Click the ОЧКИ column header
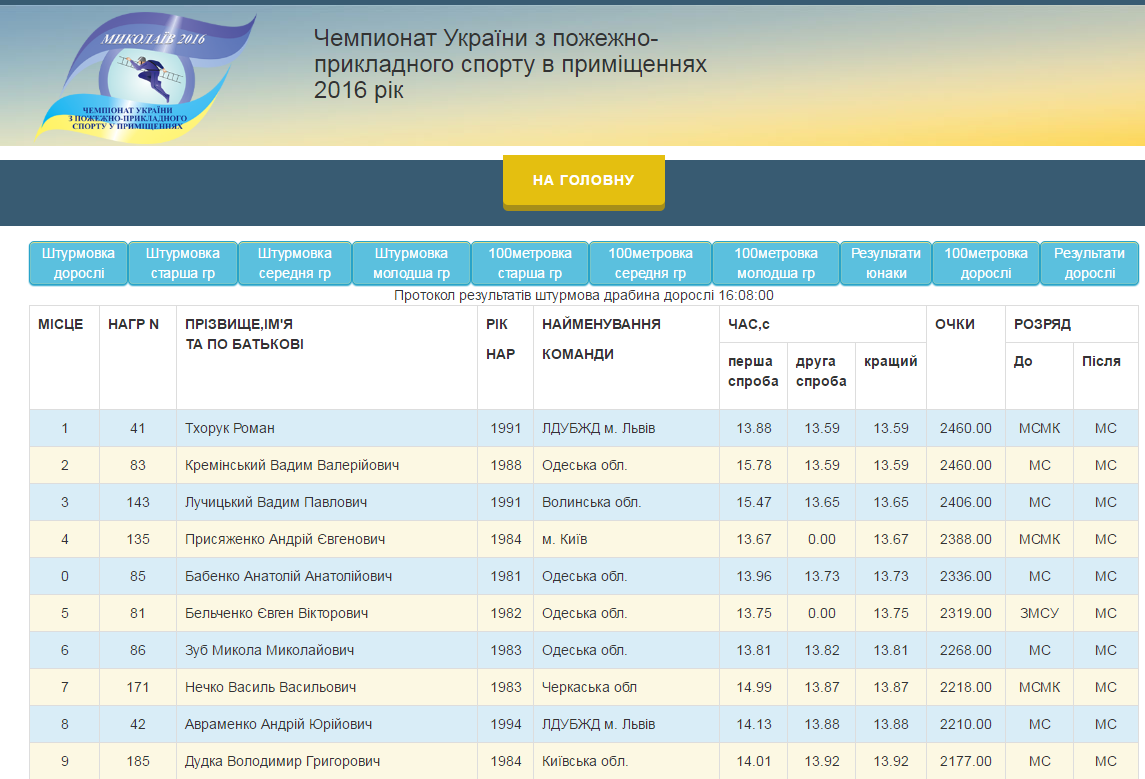1145x779 pixels. (x=955, y=325)
